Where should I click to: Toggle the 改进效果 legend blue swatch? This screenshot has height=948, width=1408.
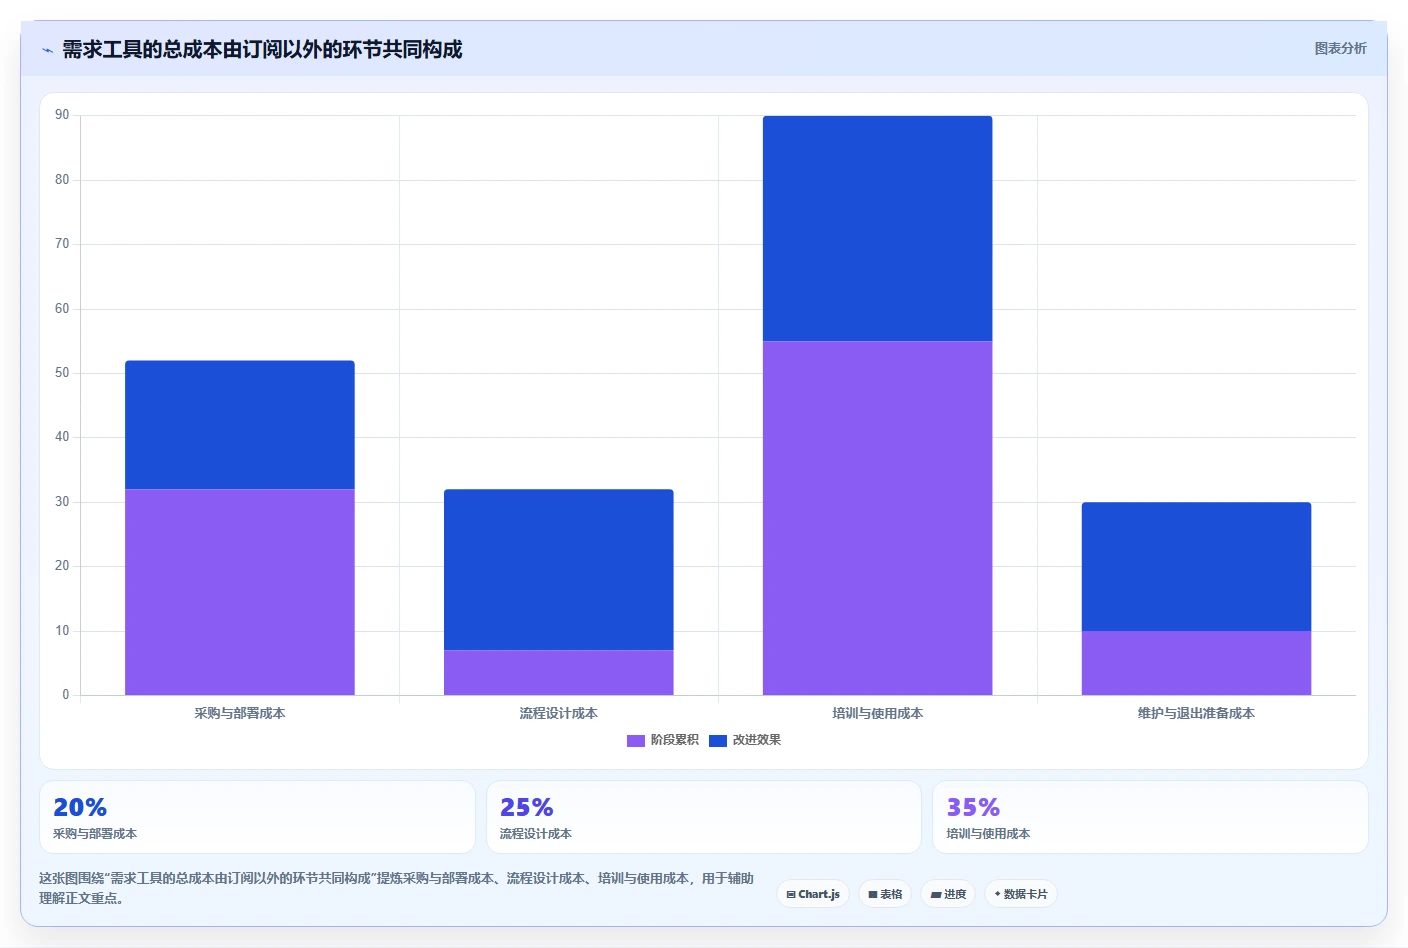click(717, 740)
